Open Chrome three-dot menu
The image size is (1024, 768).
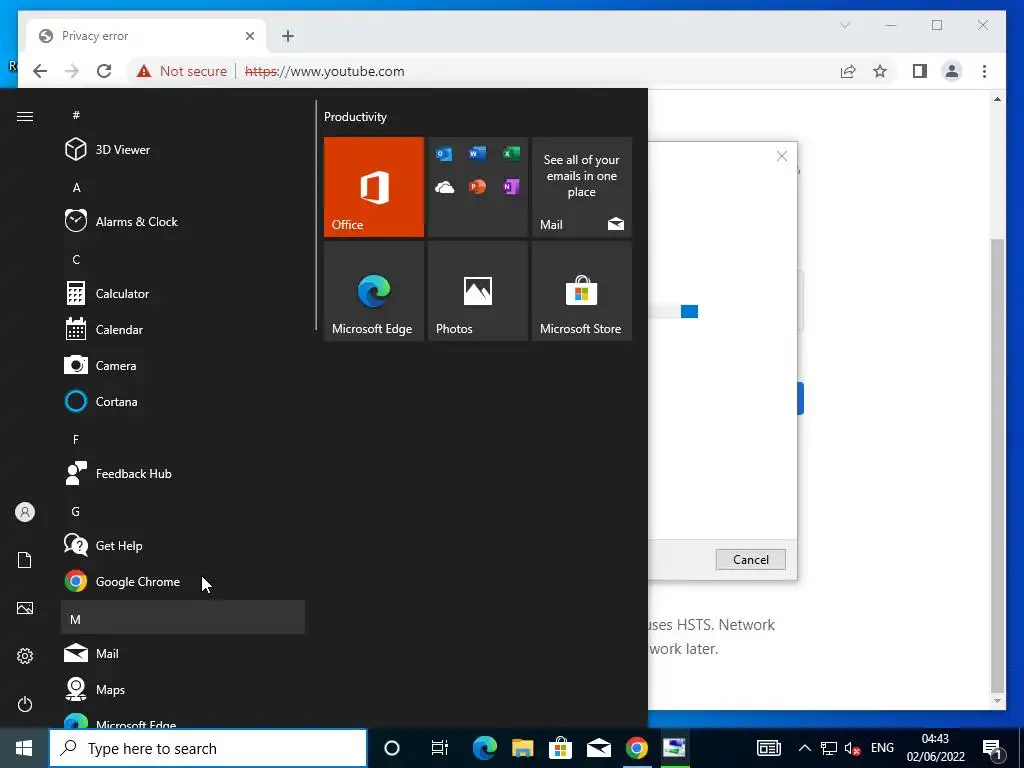point(984,71)
